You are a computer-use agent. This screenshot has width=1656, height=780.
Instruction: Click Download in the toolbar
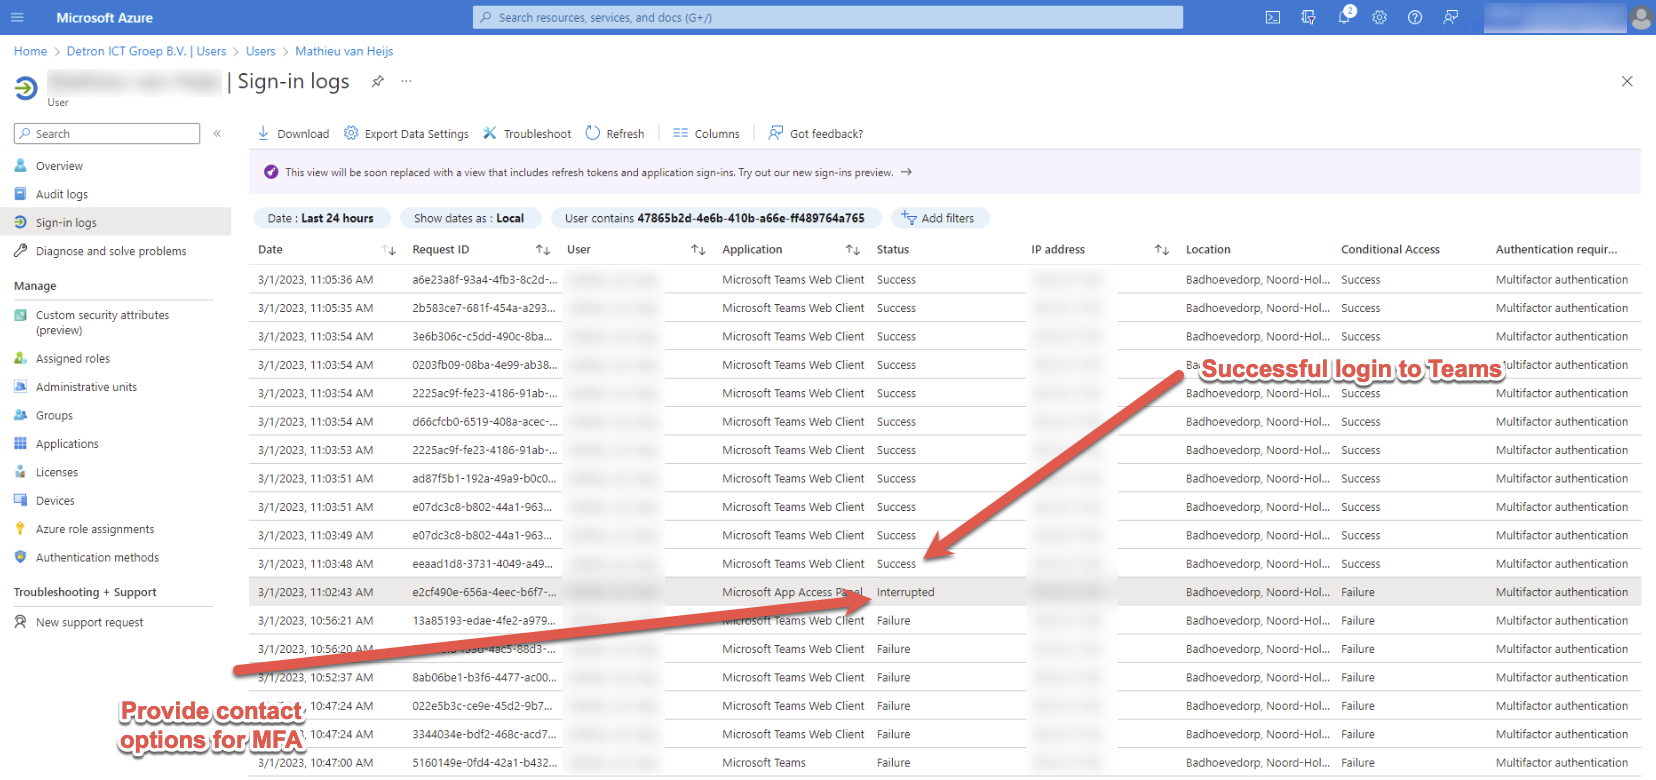293,133
